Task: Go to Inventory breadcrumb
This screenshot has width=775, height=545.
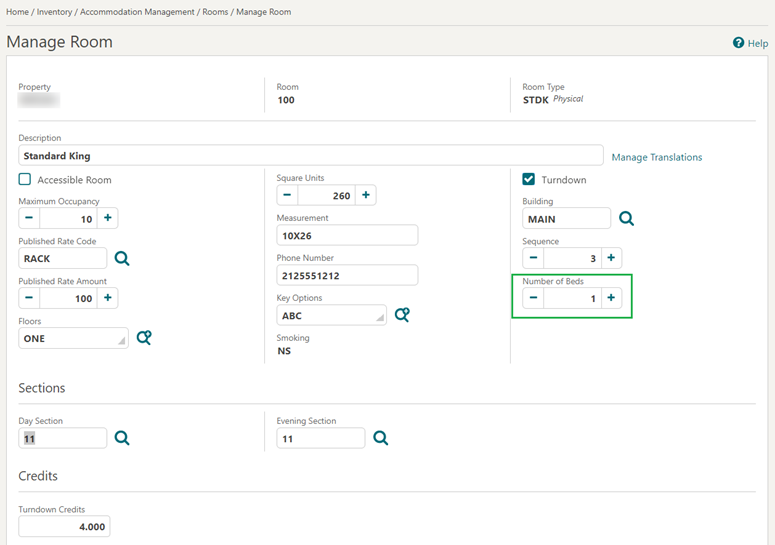Action: coord(54,12)
